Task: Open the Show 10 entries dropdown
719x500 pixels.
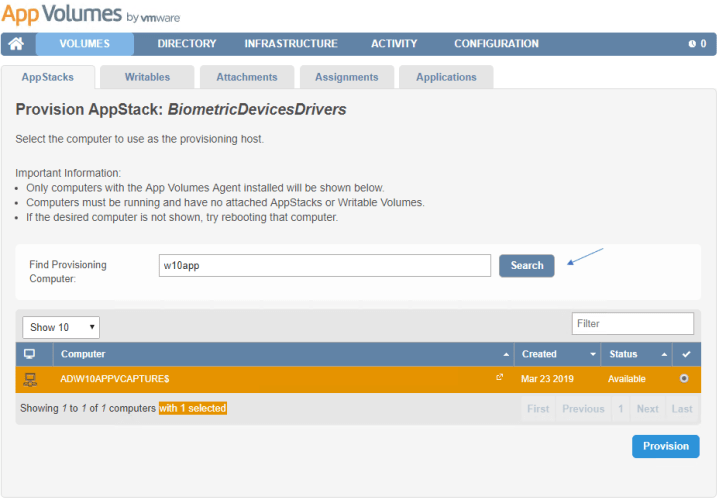Action: coord(61,327)
